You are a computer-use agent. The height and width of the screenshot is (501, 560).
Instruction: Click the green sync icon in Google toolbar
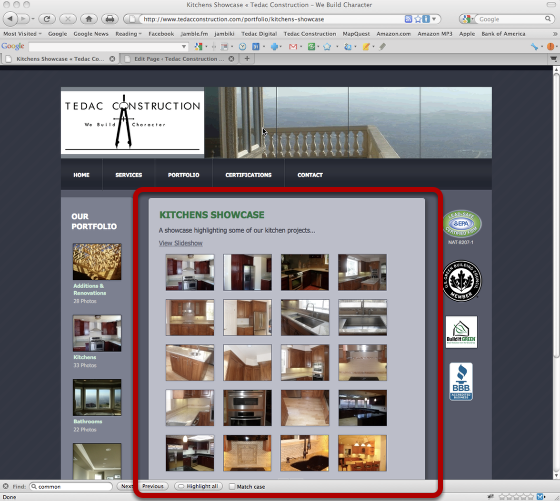click(311, 46)
